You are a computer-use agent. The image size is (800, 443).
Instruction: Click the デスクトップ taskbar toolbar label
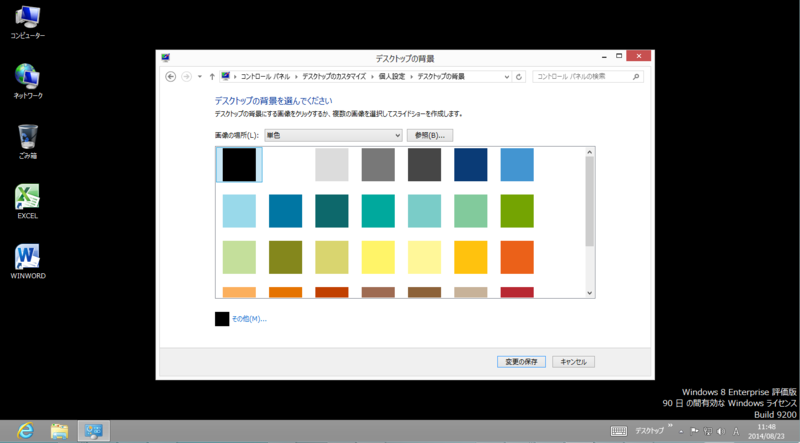tap(649, 431)
